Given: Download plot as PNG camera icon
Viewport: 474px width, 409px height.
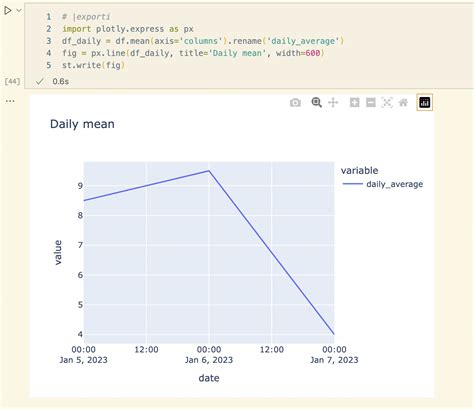Looking at the screenshot, I should point(295,103).
